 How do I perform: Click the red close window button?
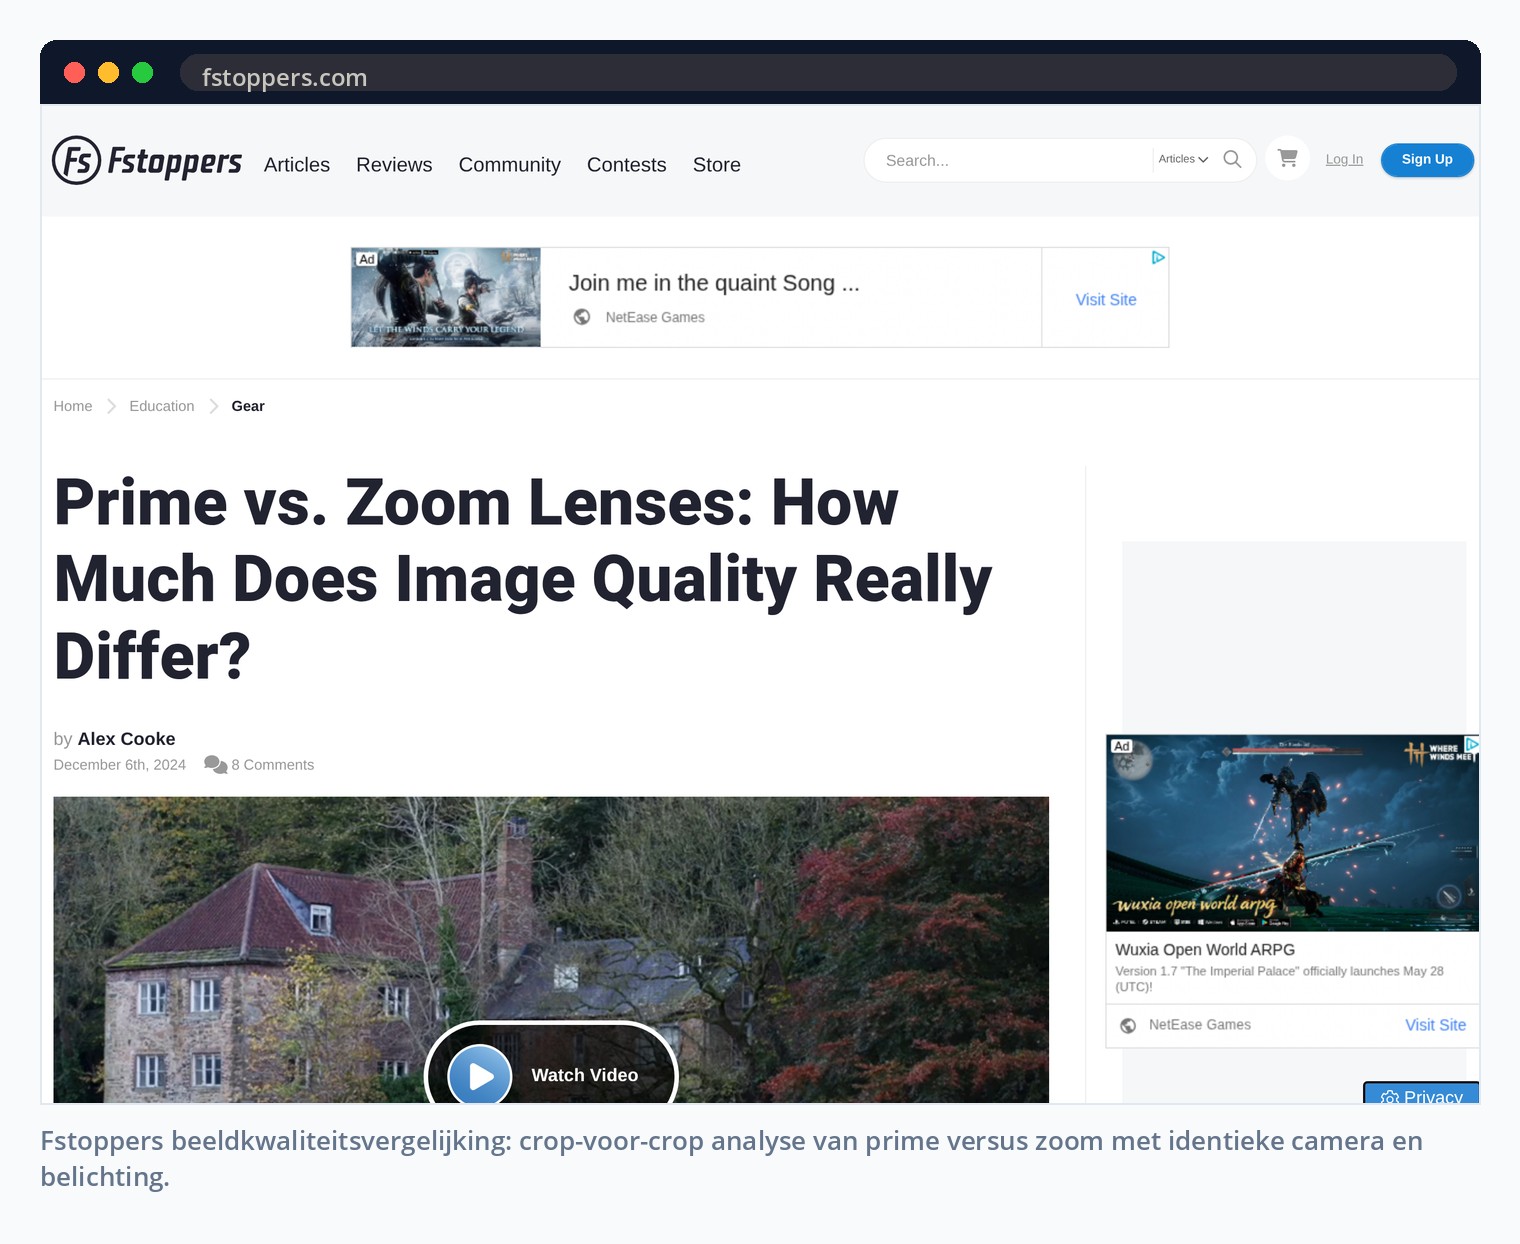[x=74, y=72]
